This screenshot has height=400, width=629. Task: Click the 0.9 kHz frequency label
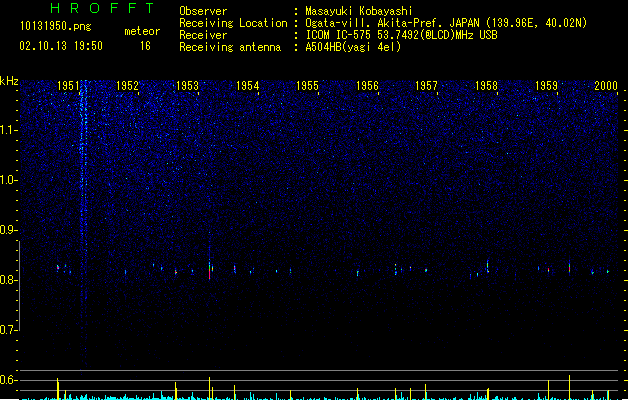pyautogui.click(x=8, y=230)
